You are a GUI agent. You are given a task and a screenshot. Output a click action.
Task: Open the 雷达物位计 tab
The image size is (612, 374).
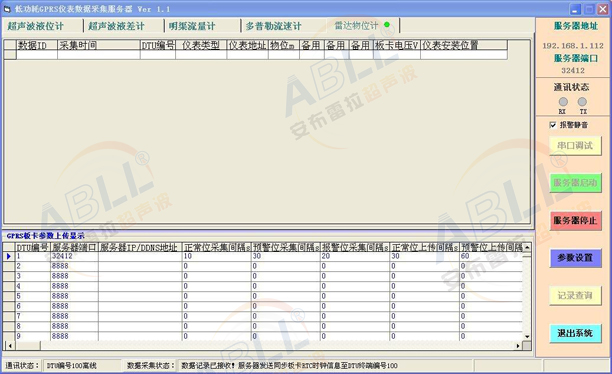[x=356, y=25]
